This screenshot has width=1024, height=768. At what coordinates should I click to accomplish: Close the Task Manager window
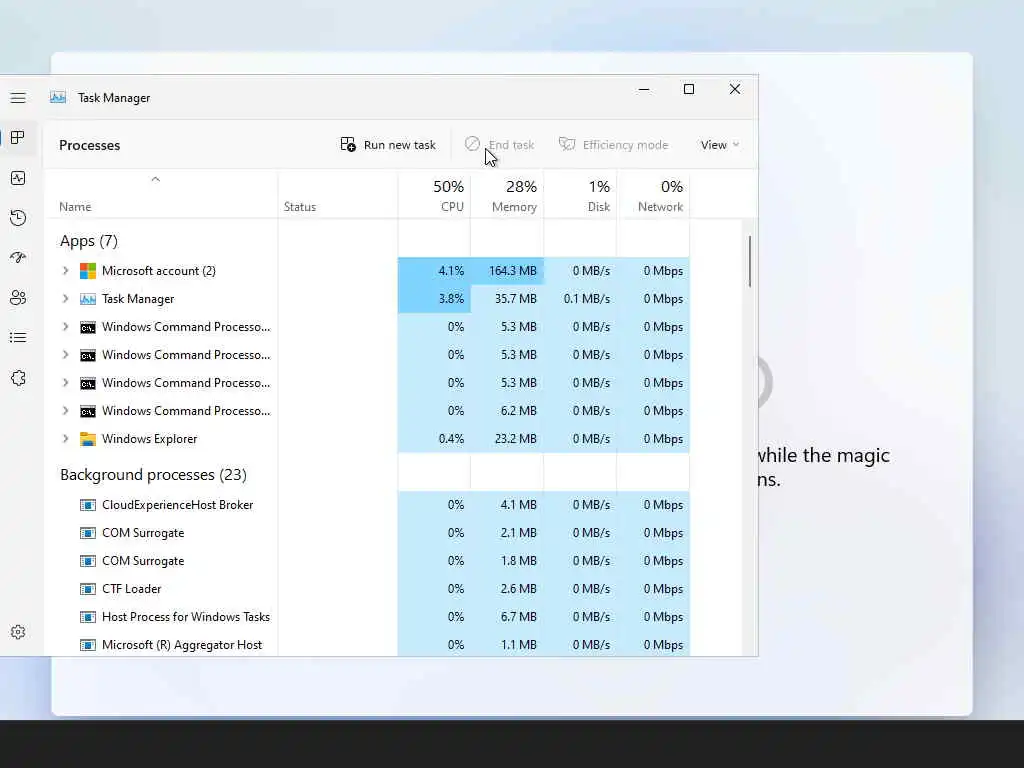click(x=735, y=89)
